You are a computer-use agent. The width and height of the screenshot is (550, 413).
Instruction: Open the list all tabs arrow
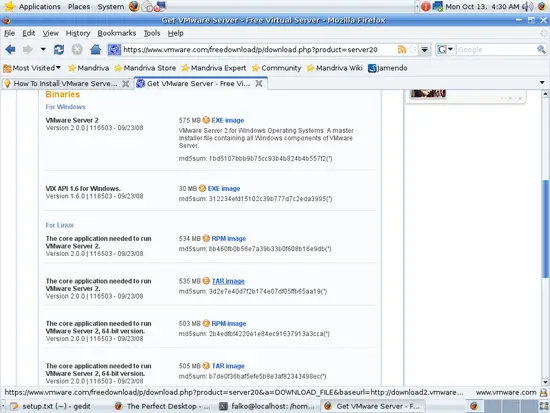point(542,83)
